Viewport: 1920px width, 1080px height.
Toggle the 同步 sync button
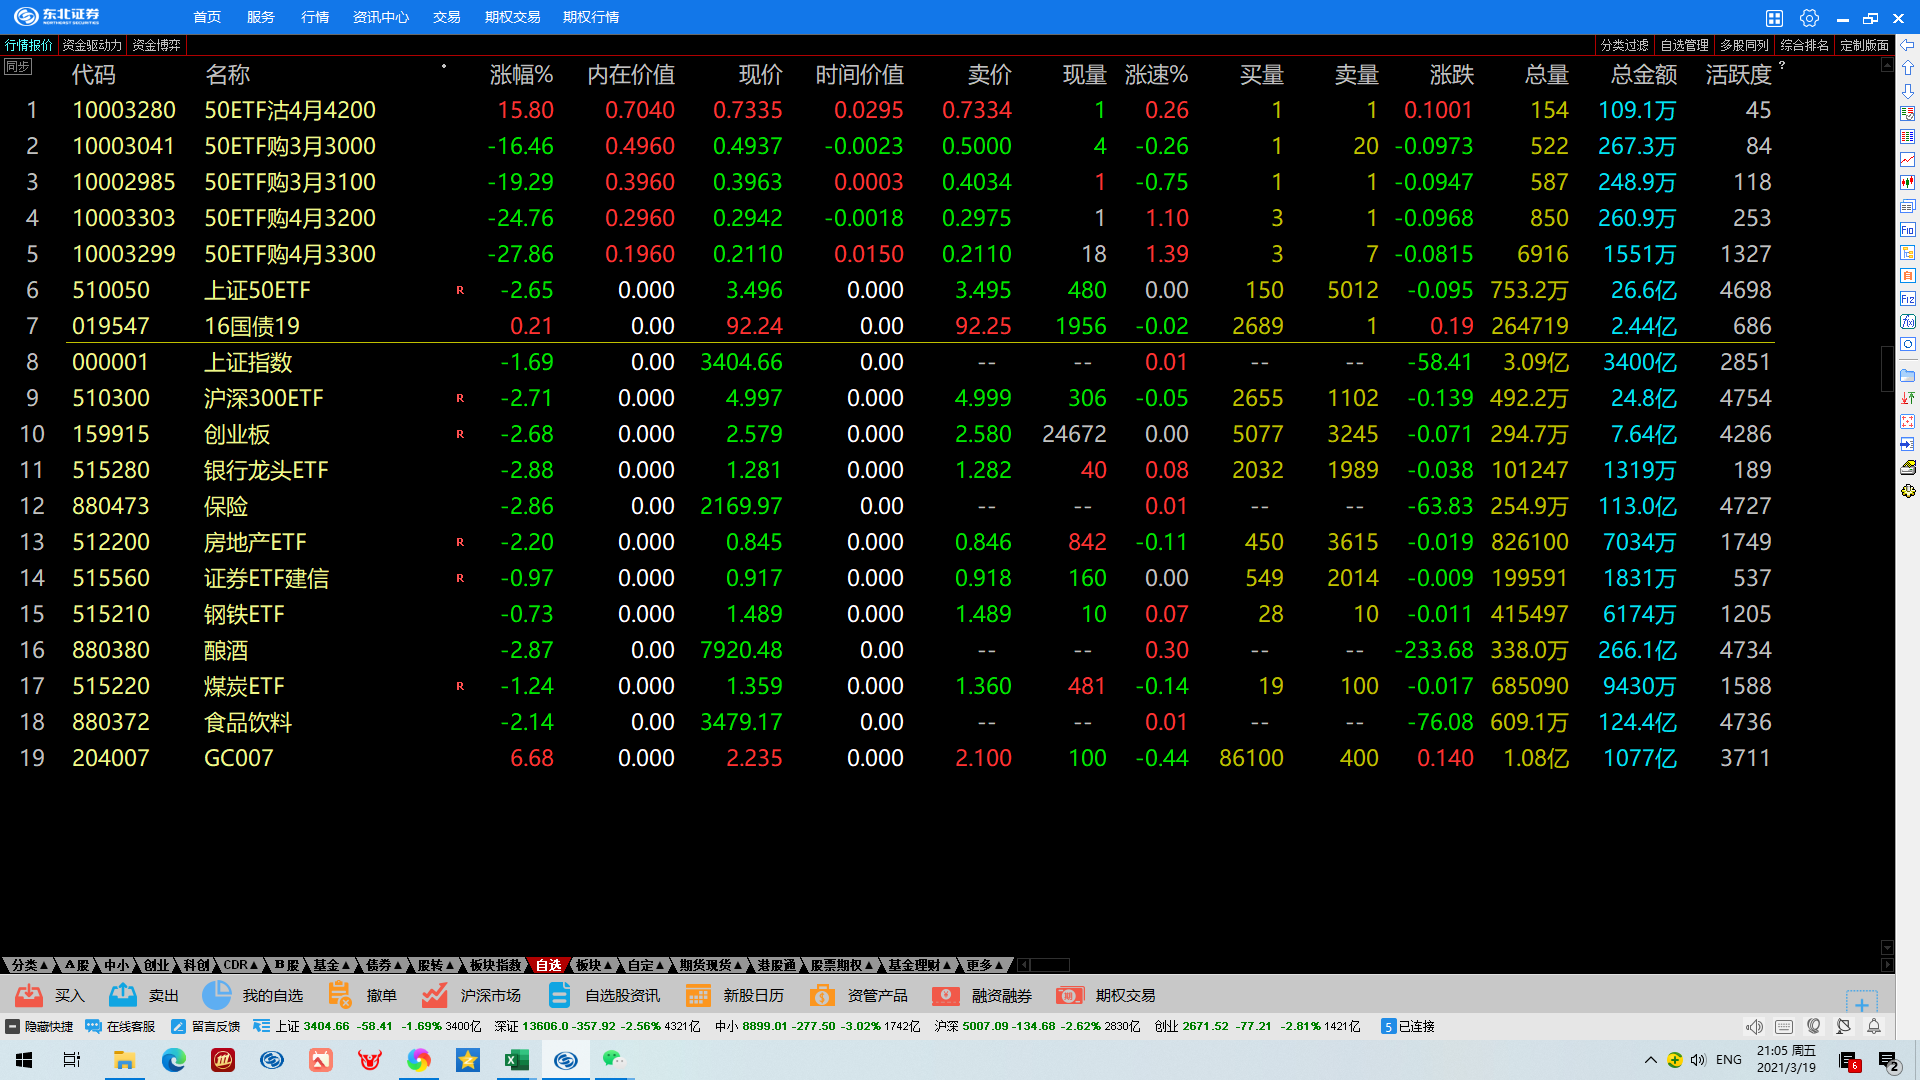[18, 67]
